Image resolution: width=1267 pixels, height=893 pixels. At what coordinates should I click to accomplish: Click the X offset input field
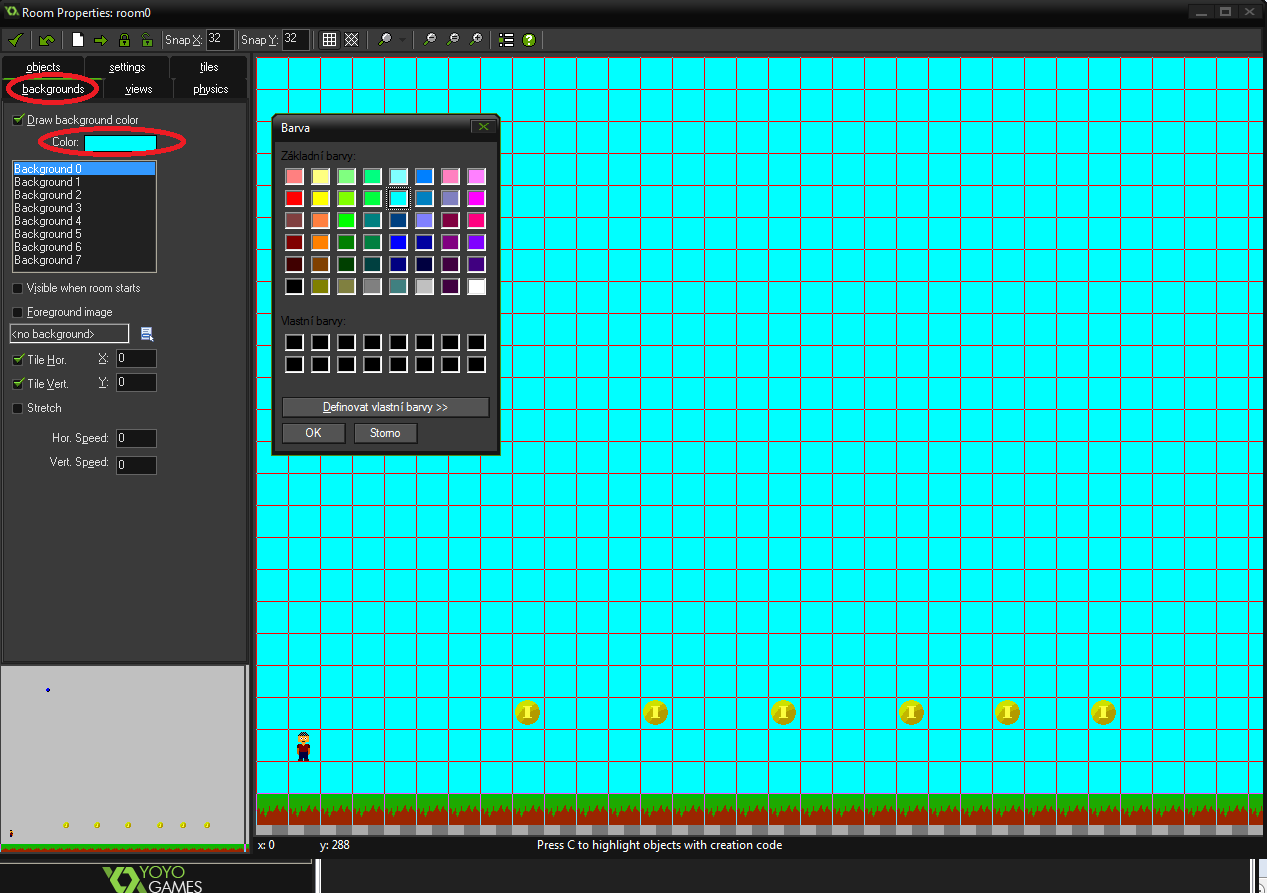tap(136, 358)
